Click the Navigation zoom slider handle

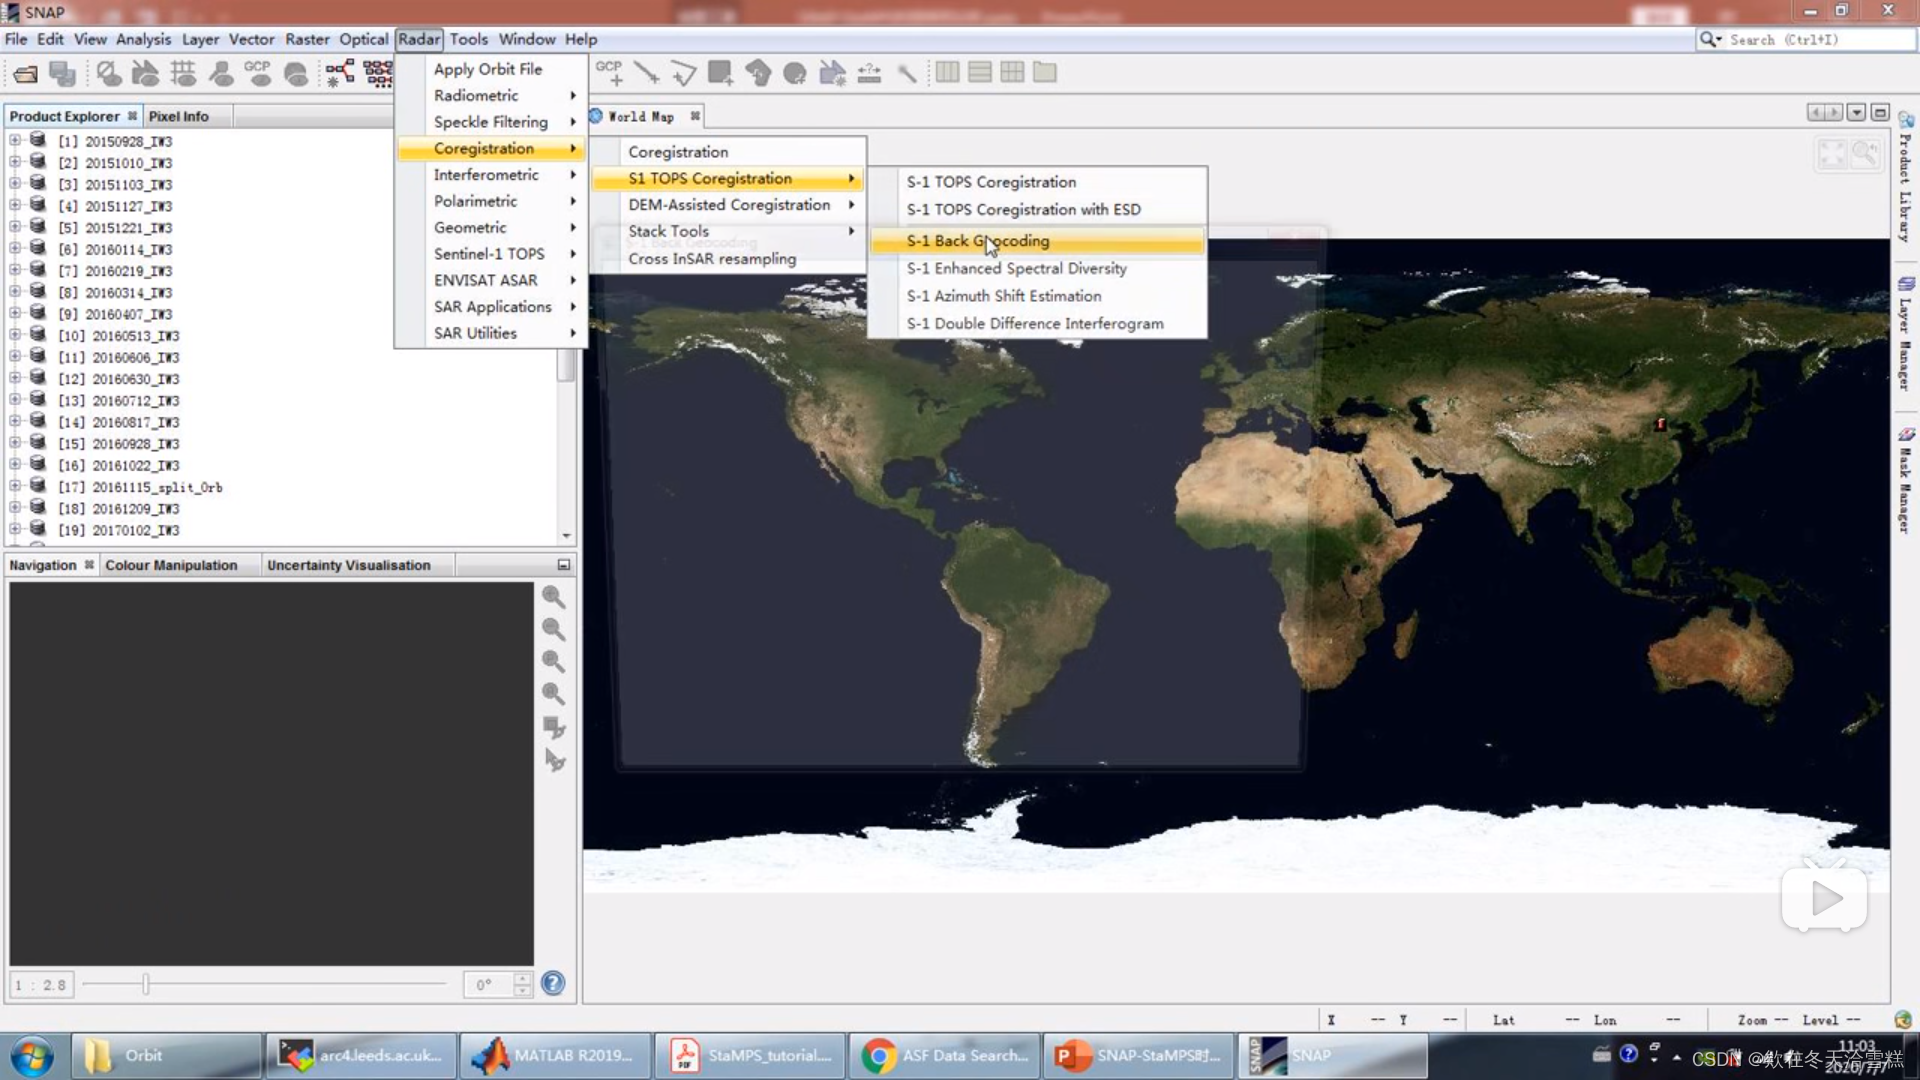(x=146, y=985)
